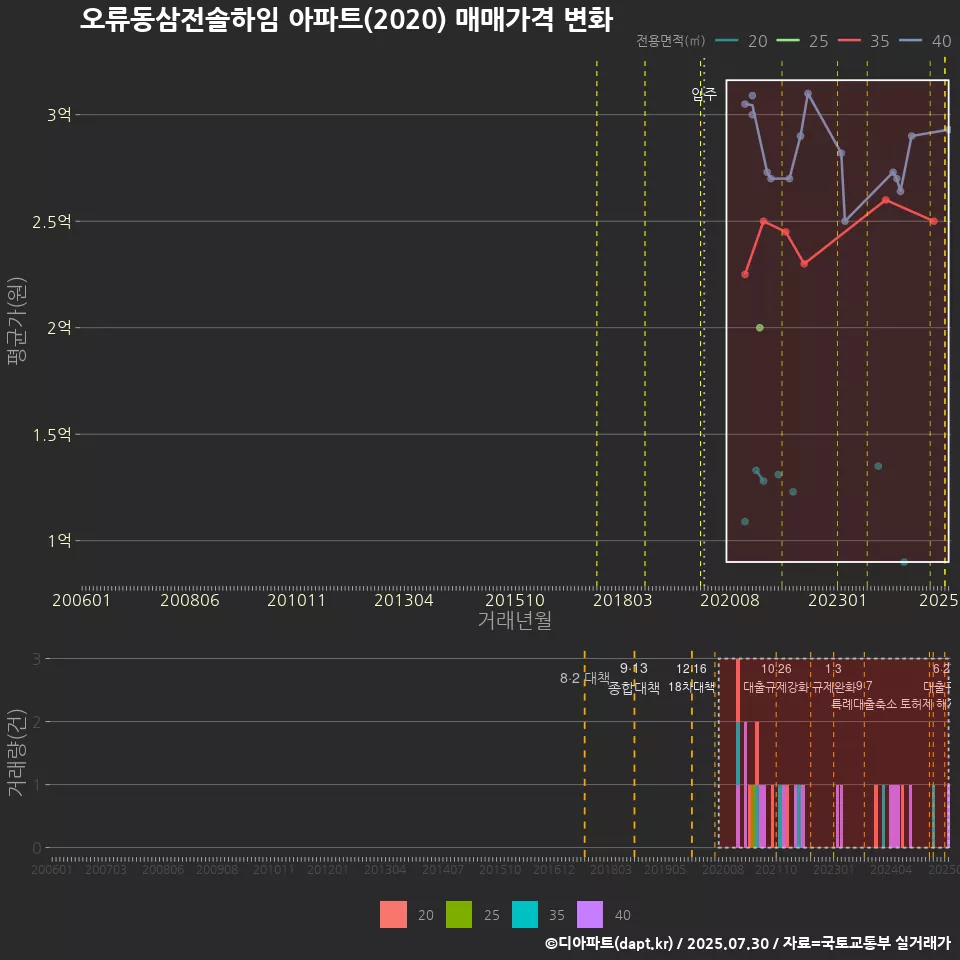The height and width of the screenshot is (960, 960).
Task: Select the 2억 y-axis label
Action: pos(59,328)
